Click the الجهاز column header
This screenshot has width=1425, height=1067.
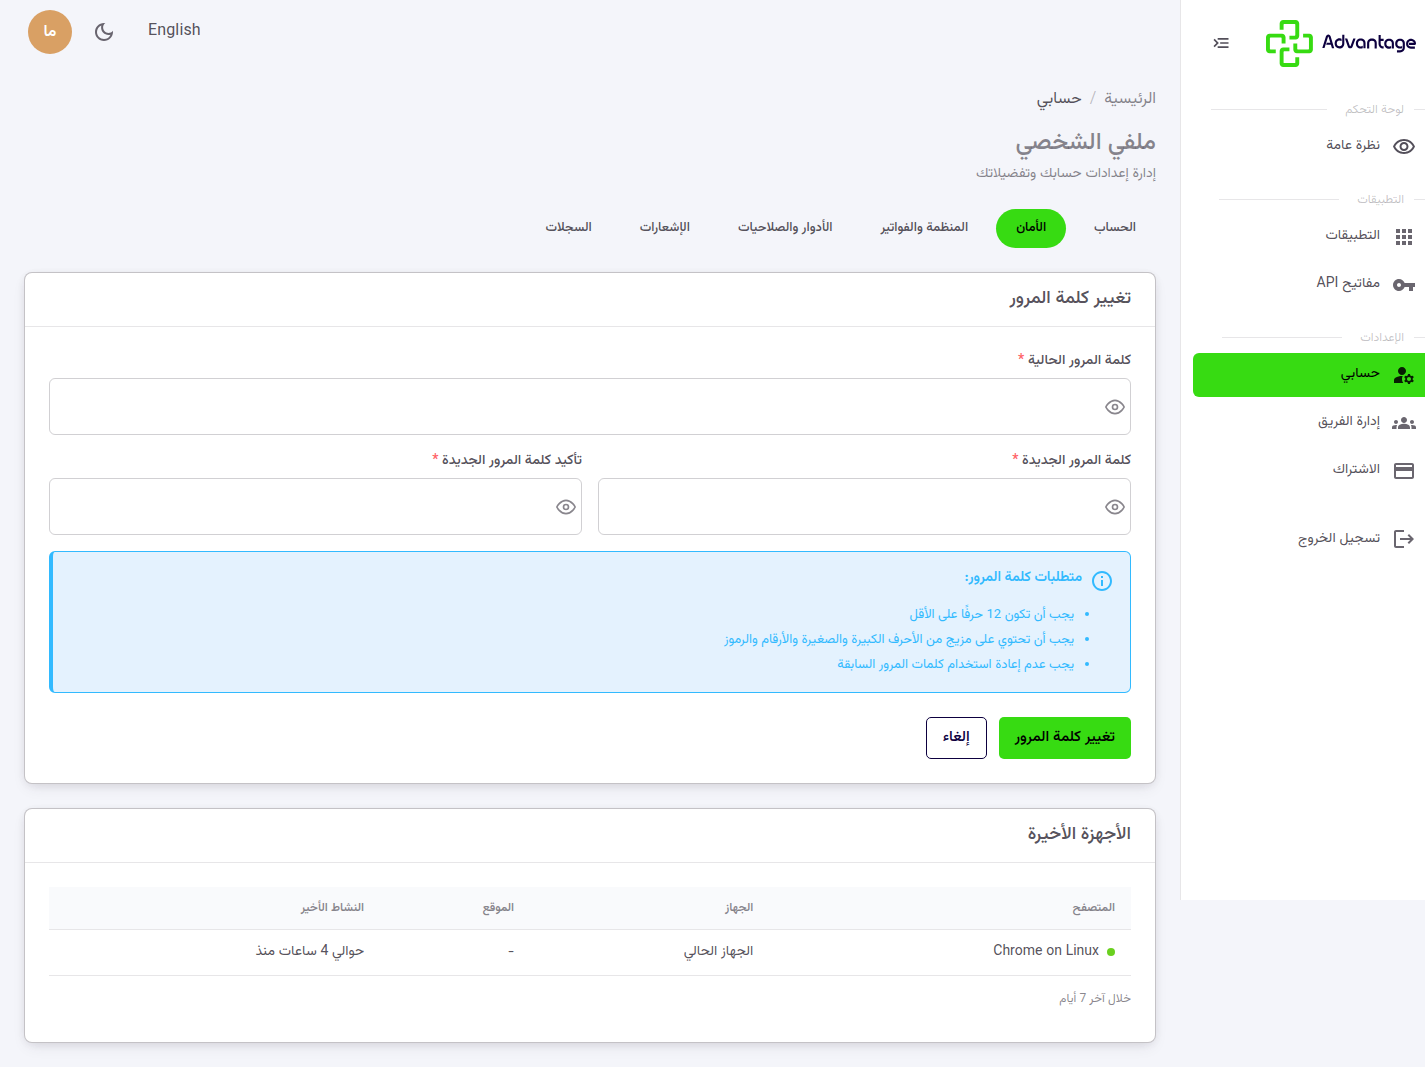click(x=739, y=908)
